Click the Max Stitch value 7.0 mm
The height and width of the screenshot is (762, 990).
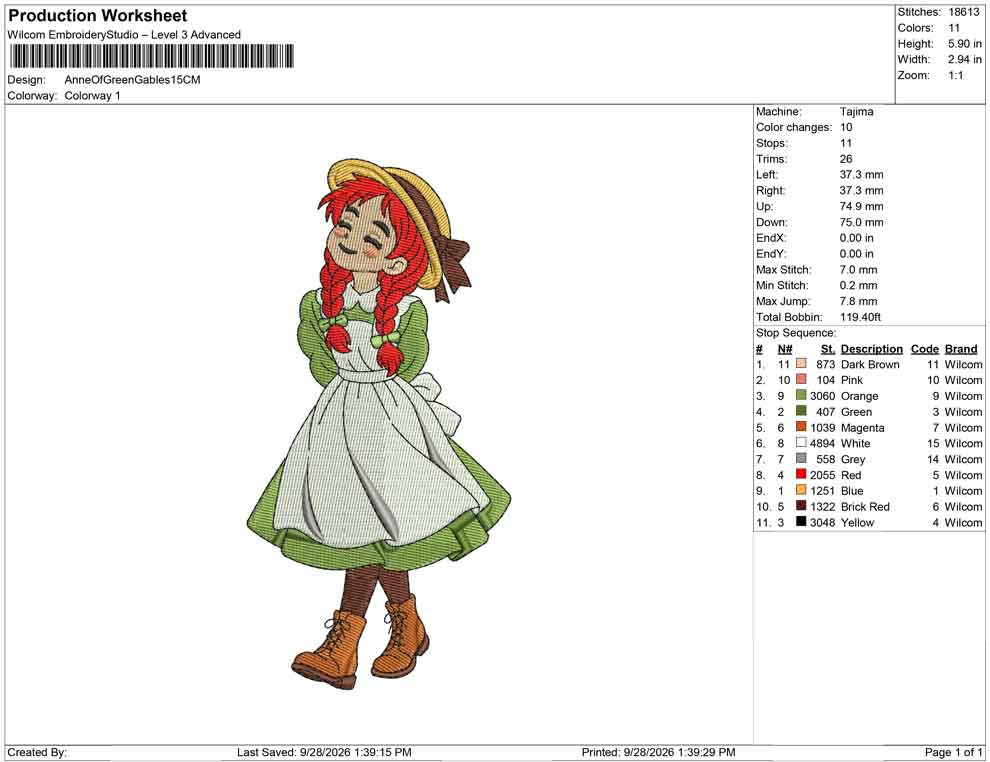[x=859, y=270]
